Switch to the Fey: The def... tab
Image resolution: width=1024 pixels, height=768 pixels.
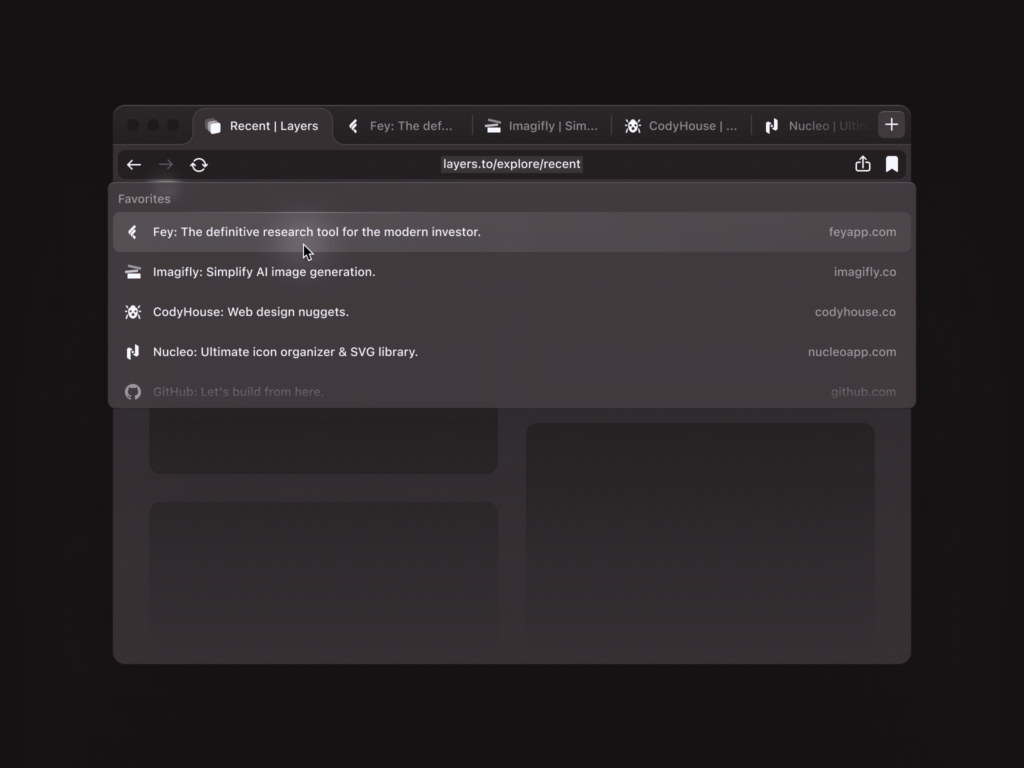point(402,126)
